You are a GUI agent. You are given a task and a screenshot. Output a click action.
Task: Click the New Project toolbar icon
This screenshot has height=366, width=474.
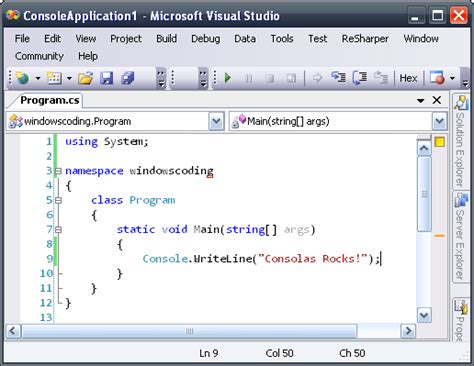coord(23,78)
